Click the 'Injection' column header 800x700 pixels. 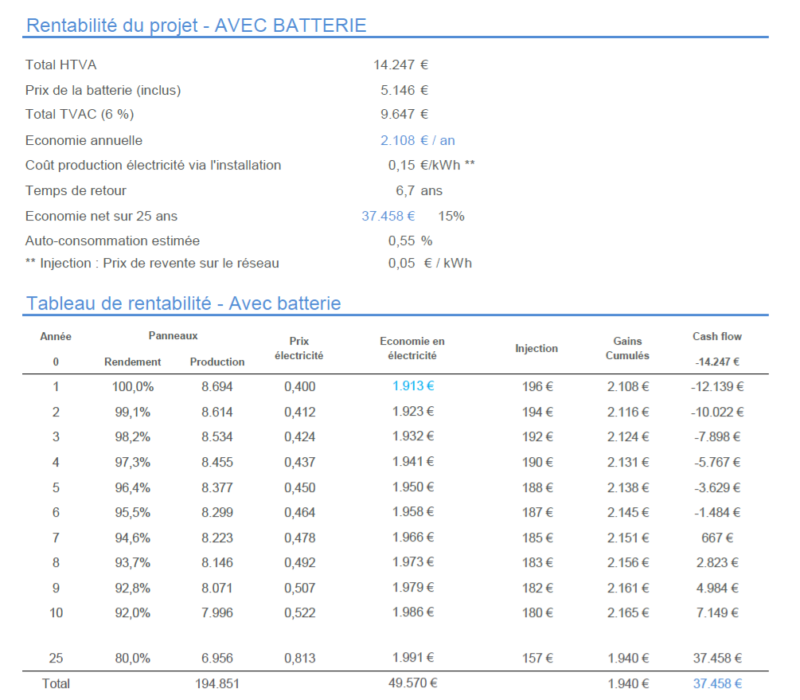(x=536, y=348)
